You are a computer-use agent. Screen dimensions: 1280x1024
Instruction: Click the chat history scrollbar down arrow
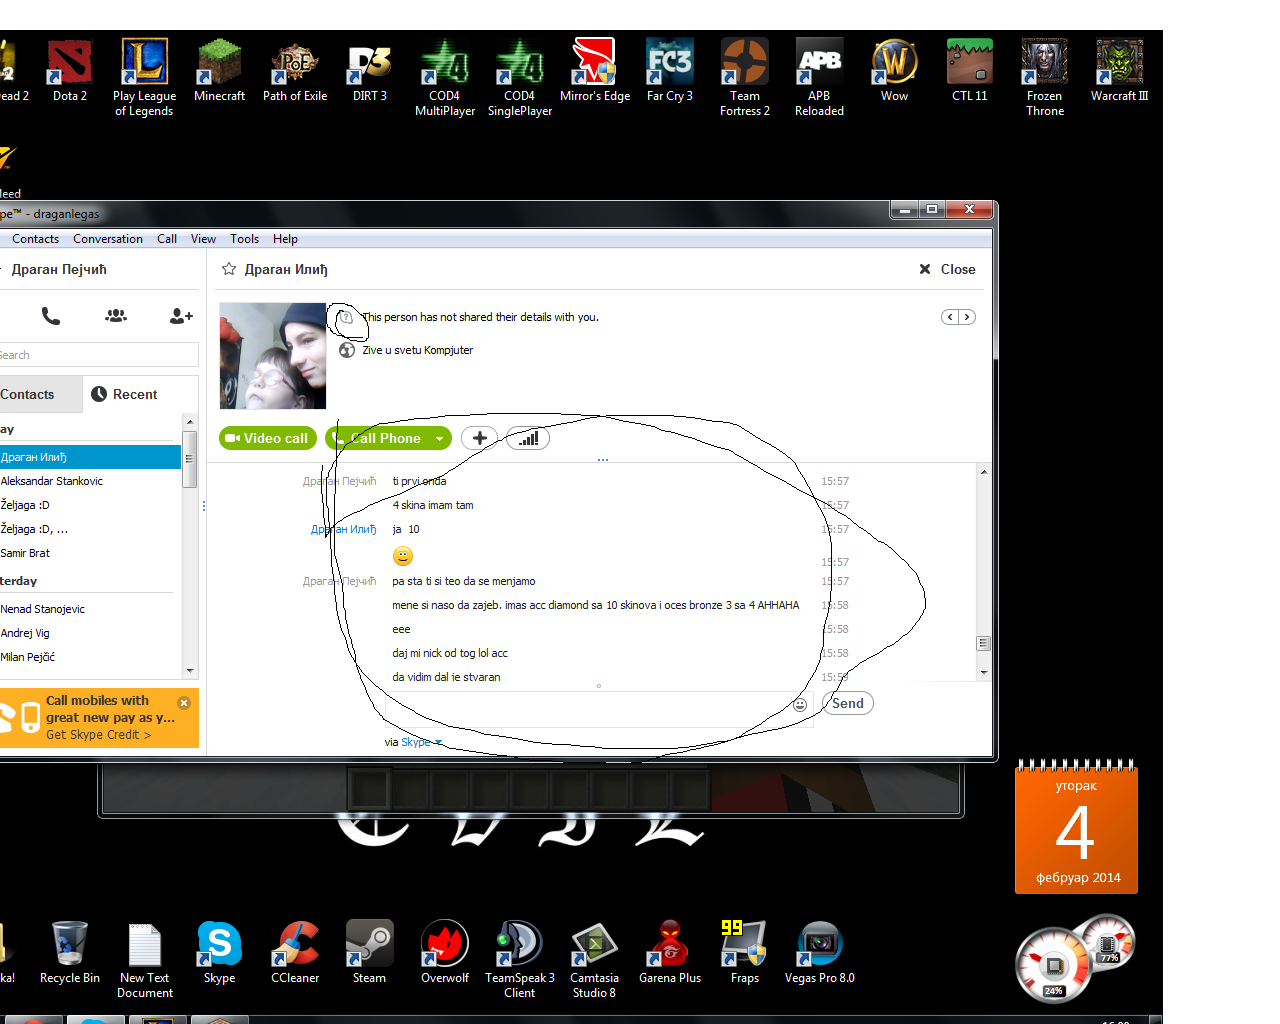(984, 673)
